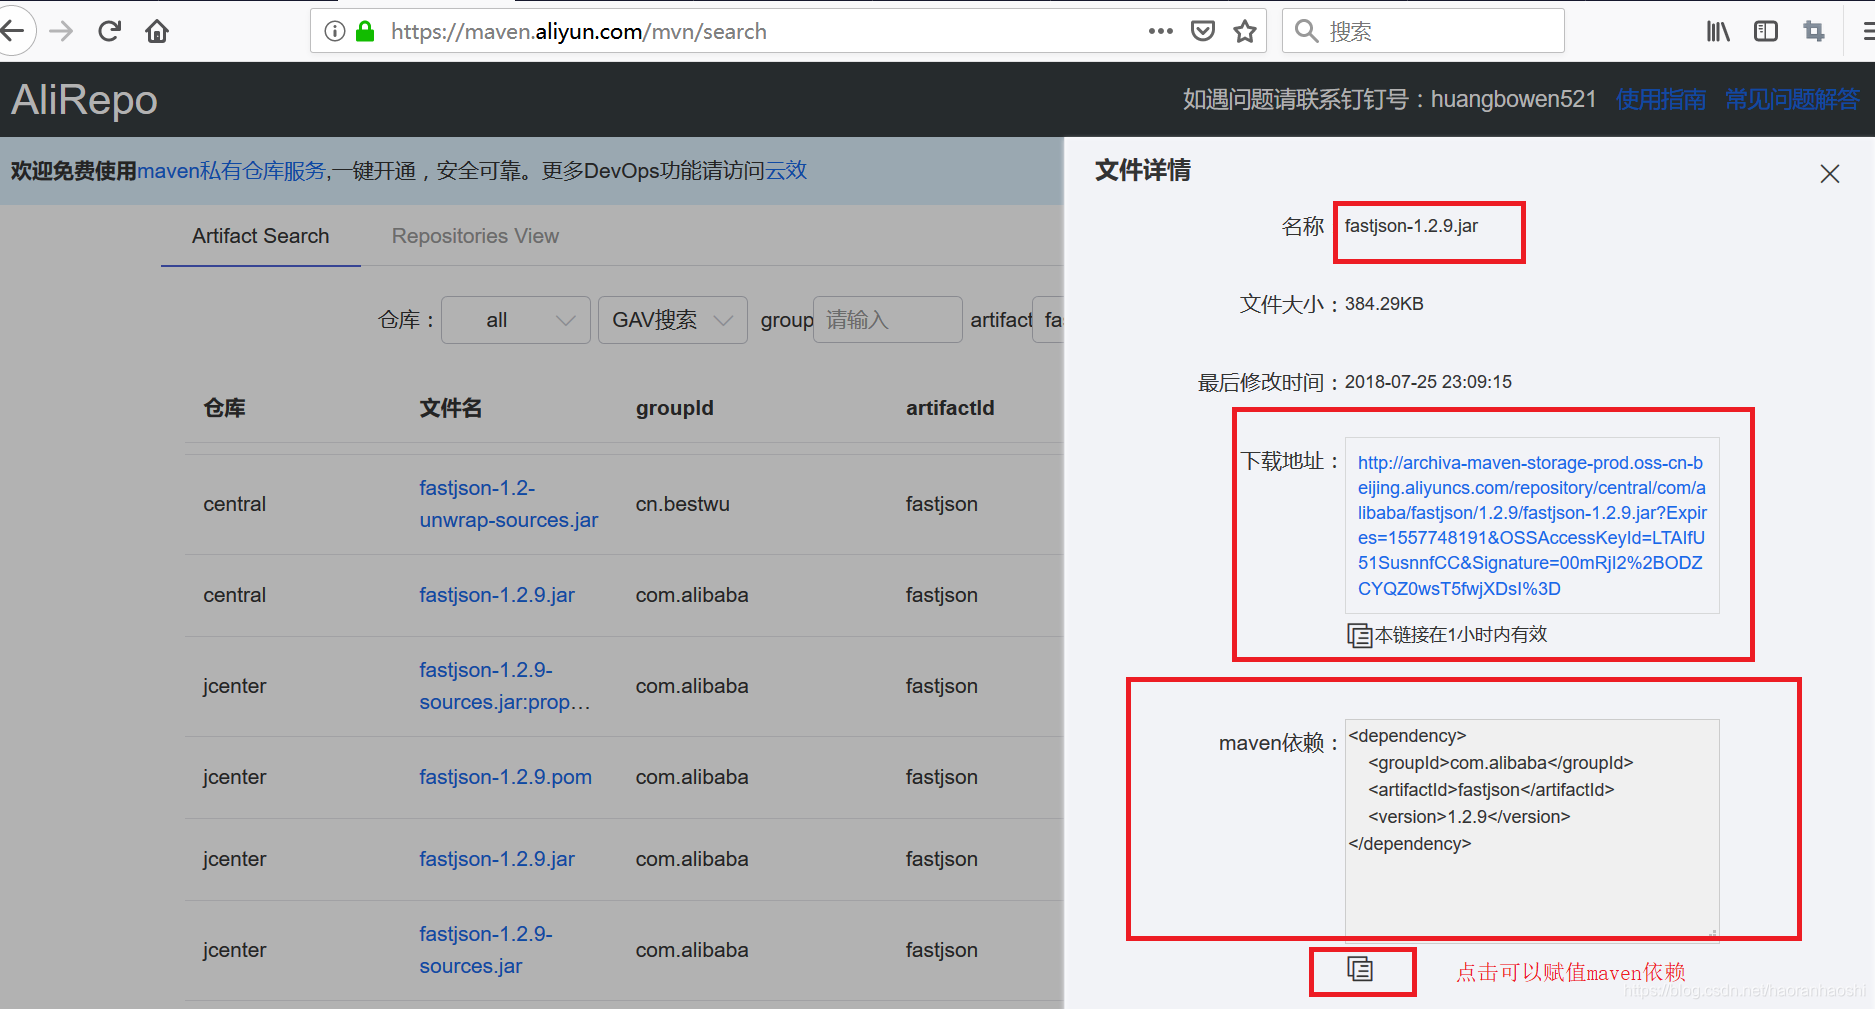This screenshot has height=1009, width=1875.
Task: Select the fastjson-1.2.9.jar name value
Action: (1411, 226)
